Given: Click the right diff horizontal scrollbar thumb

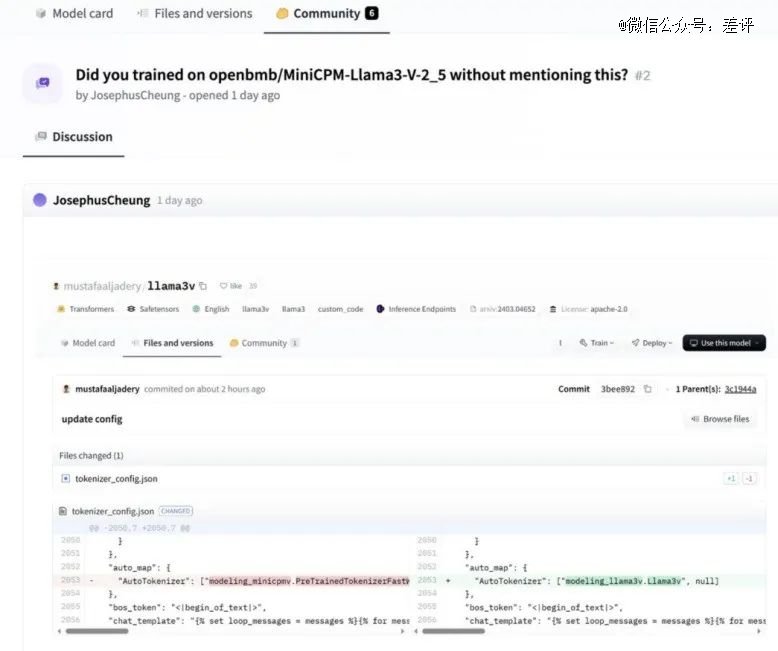Looking at the screenshot, I should pos(453,631).
